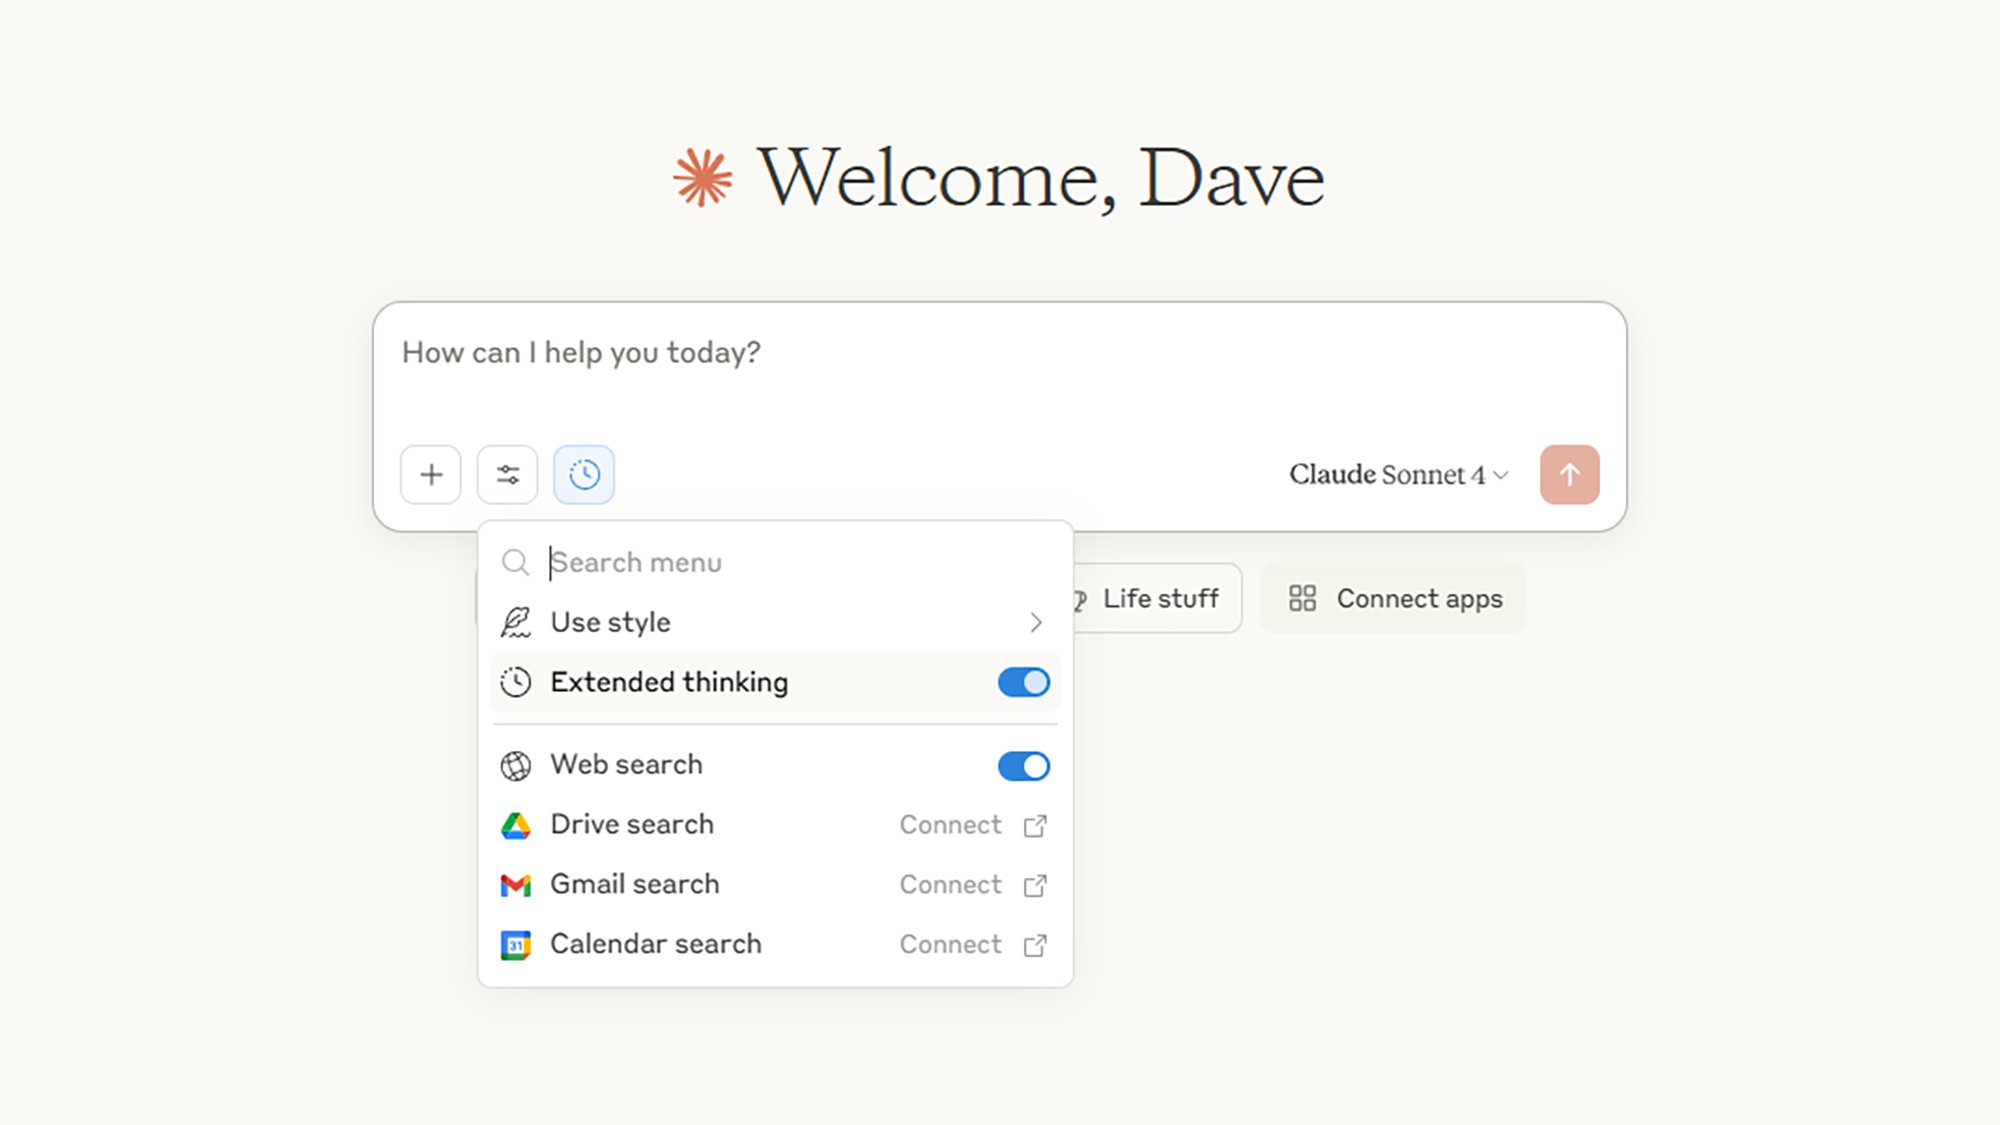Click the magnifier icon in the search menu
The image size is (2000, 1125).
515,563
